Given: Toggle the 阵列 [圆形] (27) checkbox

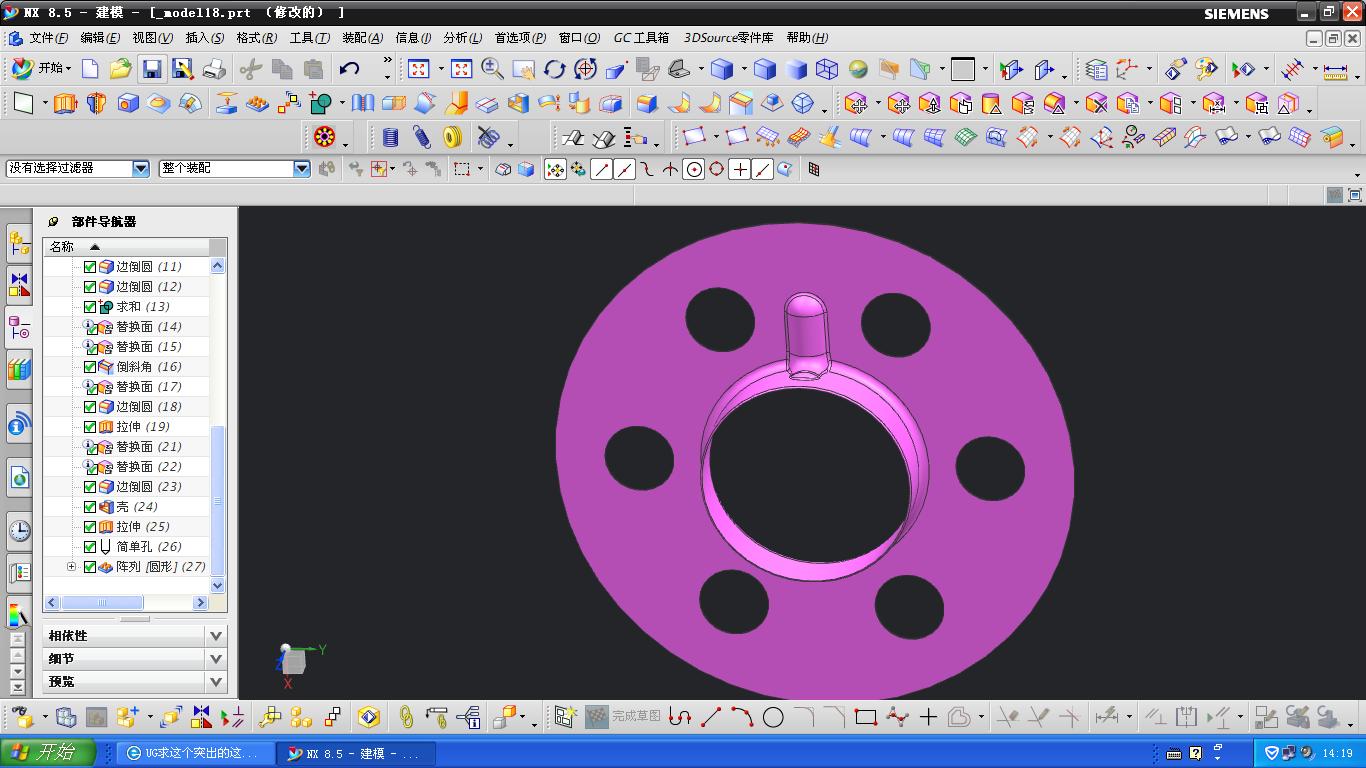Looking at the screenshot, I should pos(90,567).
